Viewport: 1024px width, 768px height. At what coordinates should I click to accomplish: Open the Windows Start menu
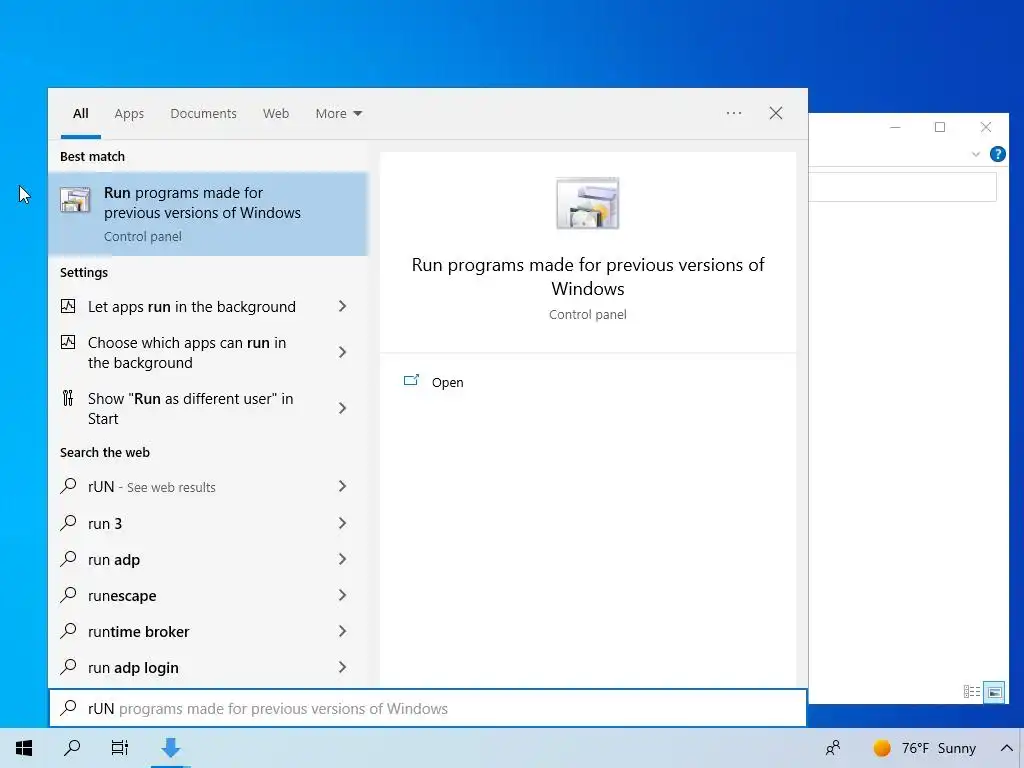click(x=24, y=748)
